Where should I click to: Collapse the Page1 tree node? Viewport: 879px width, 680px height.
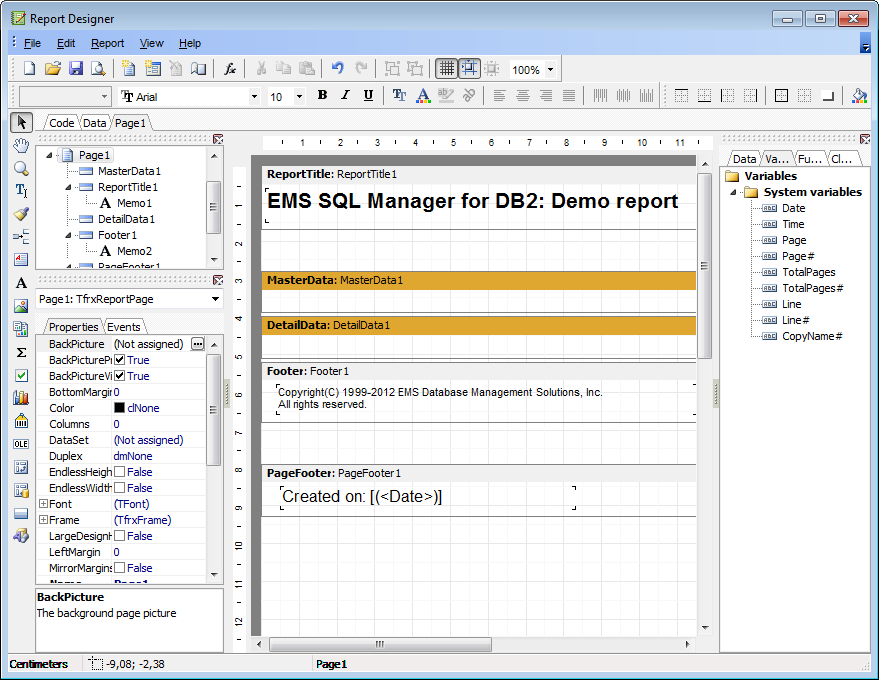49,155
